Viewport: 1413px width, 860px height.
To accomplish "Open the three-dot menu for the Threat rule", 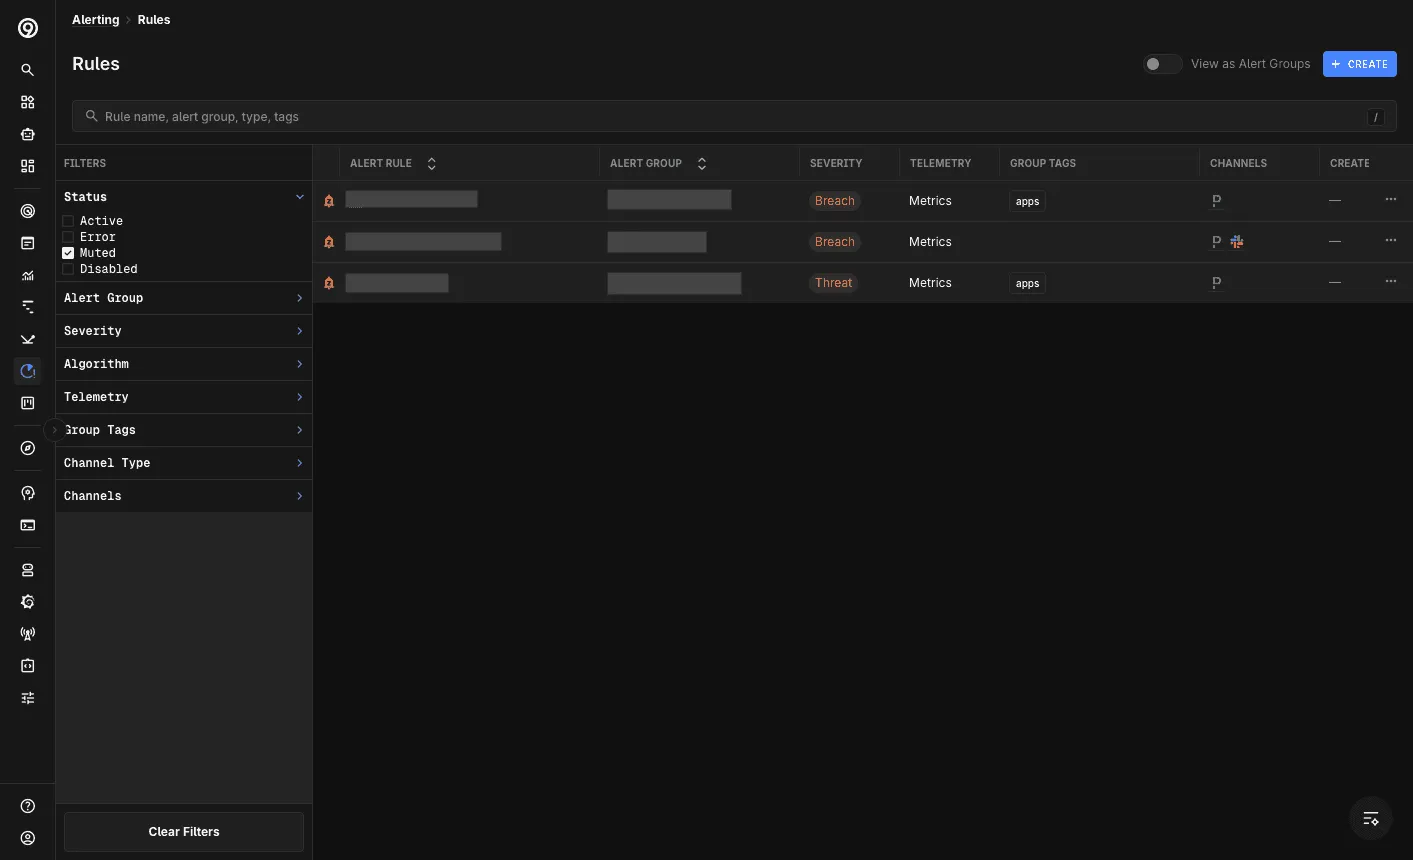I will 1391,281.
